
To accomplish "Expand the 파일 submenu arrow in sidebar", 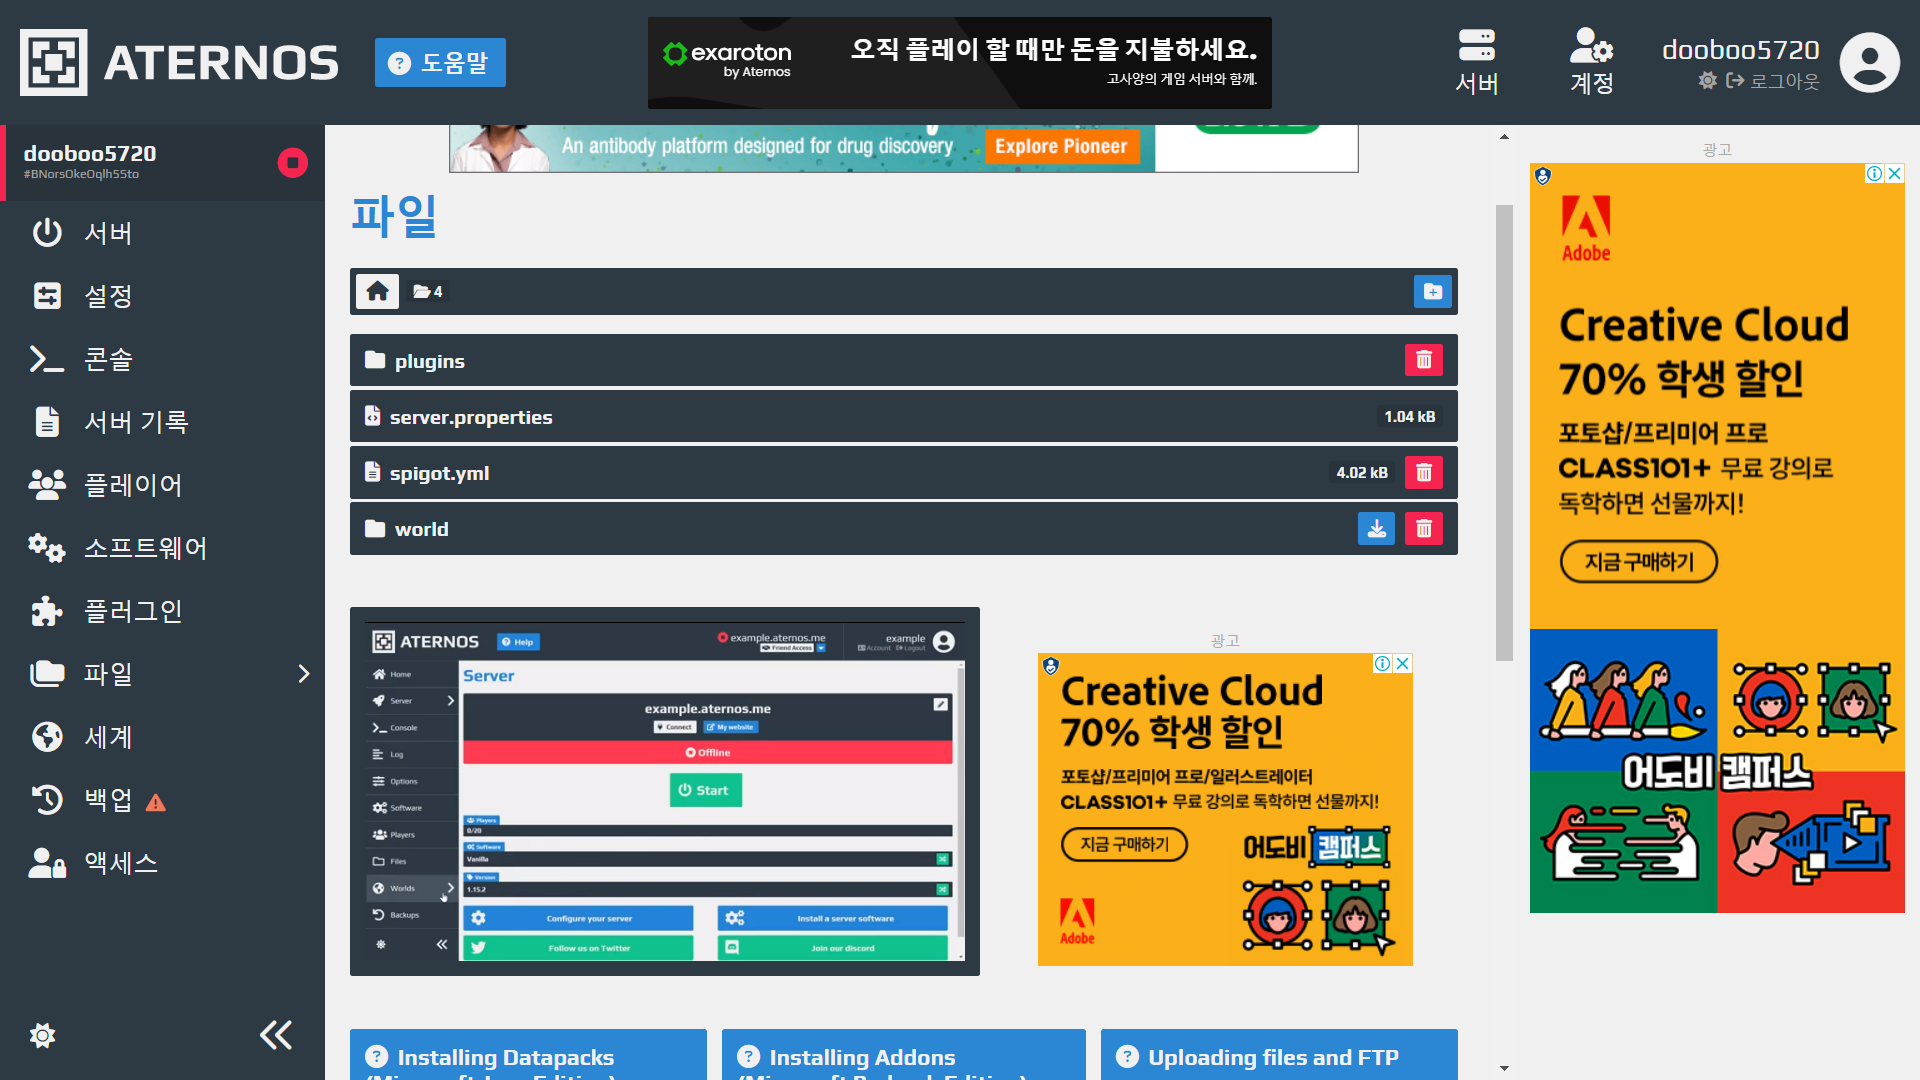I will [304, 674].
